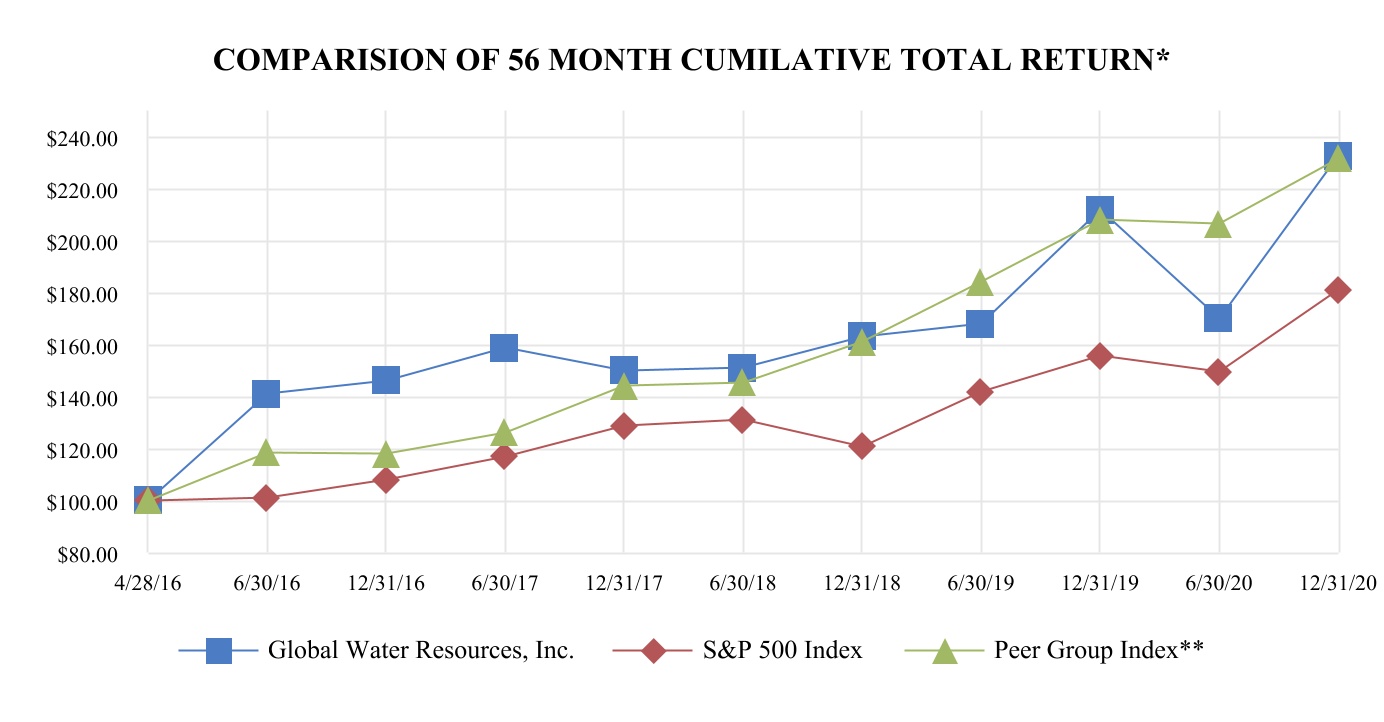Click Global Water's blue square at 6/30/20
This screenshot has height=722, width=1384.
tap(1218, 318)
